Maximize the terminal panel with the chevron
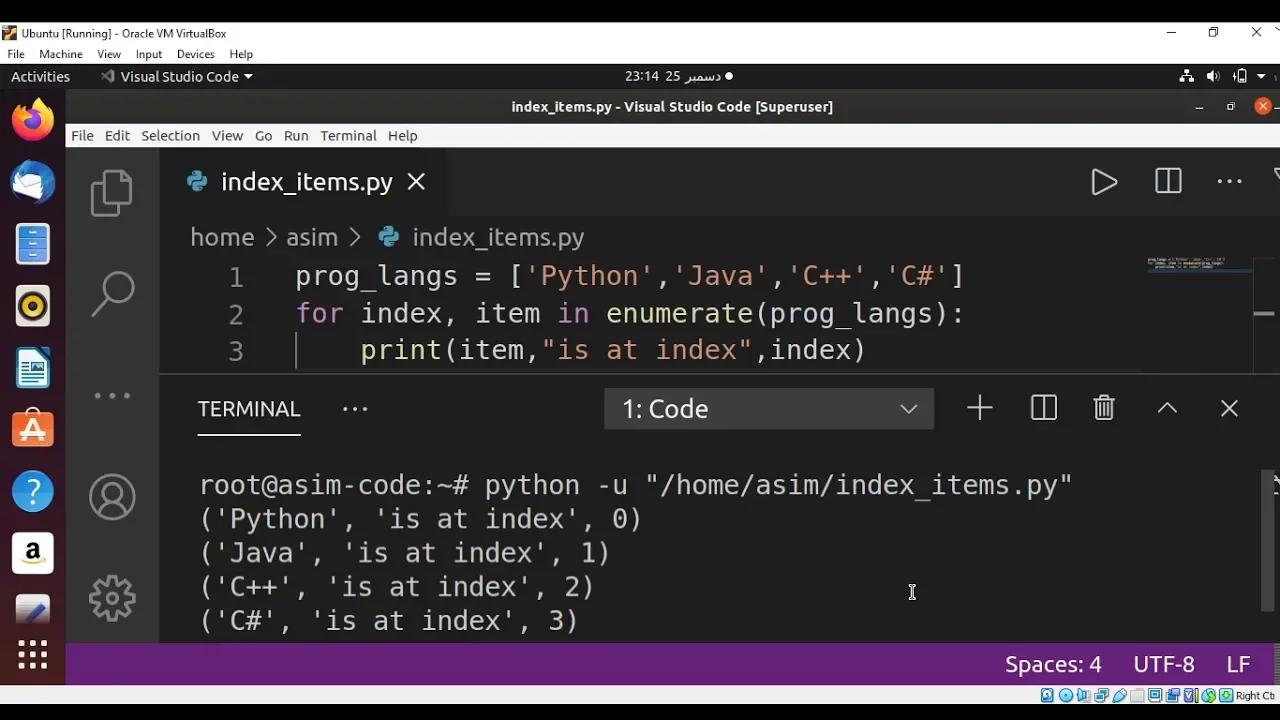This screenshot has width=1280, height=720. tap(1167, 408)
